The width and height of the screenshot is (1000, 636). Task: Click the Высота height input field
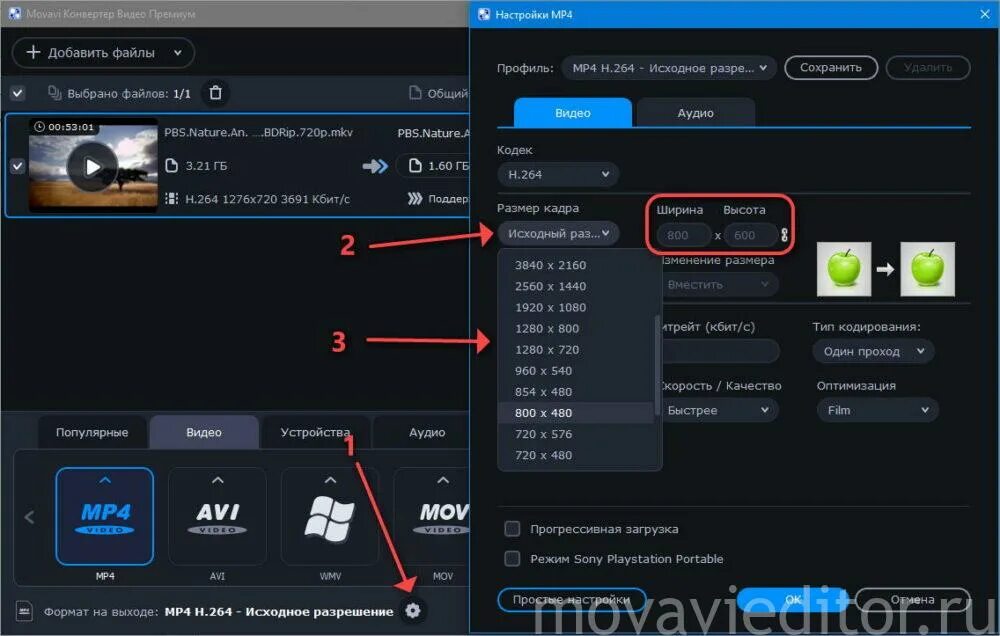(751, 235)
